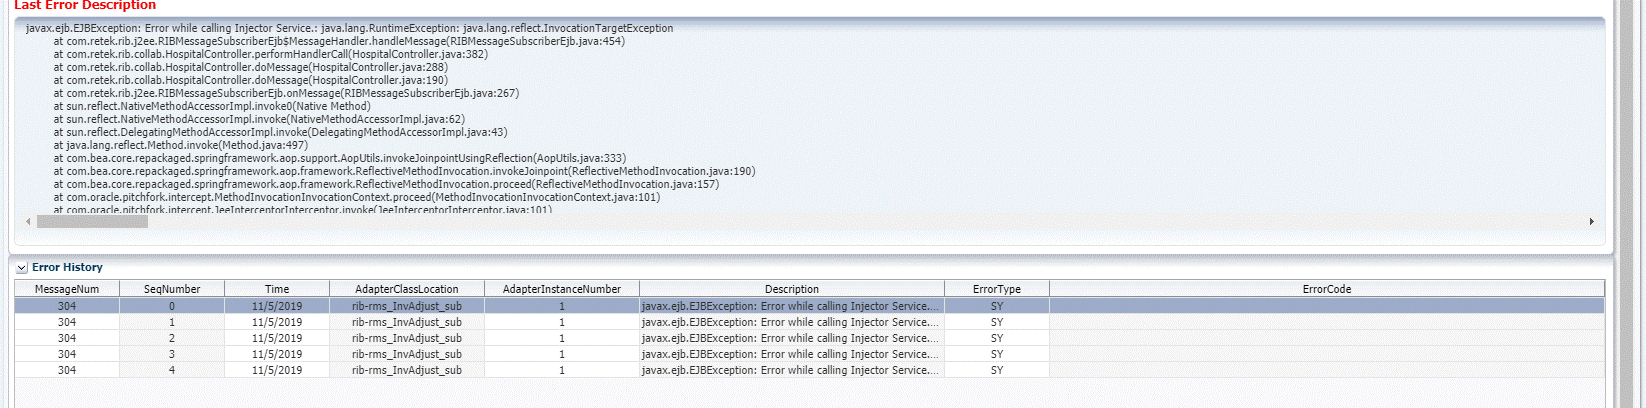Click the scroll left arrow in error description
This screenshot has width=1646, height=408.
(28, 222)
